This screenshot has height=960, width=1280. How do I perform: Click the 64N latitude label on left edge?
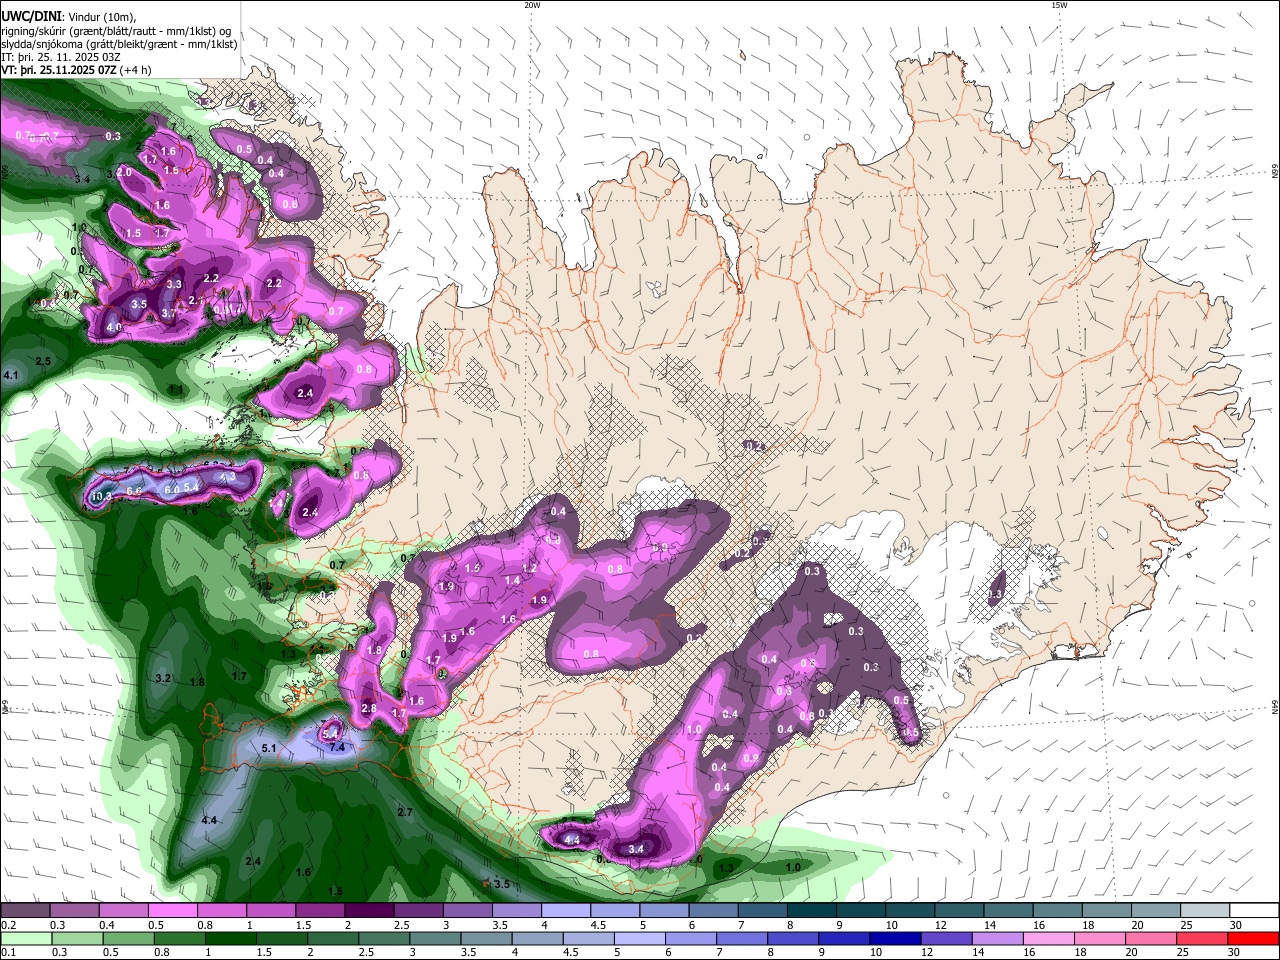coord(4,708)
